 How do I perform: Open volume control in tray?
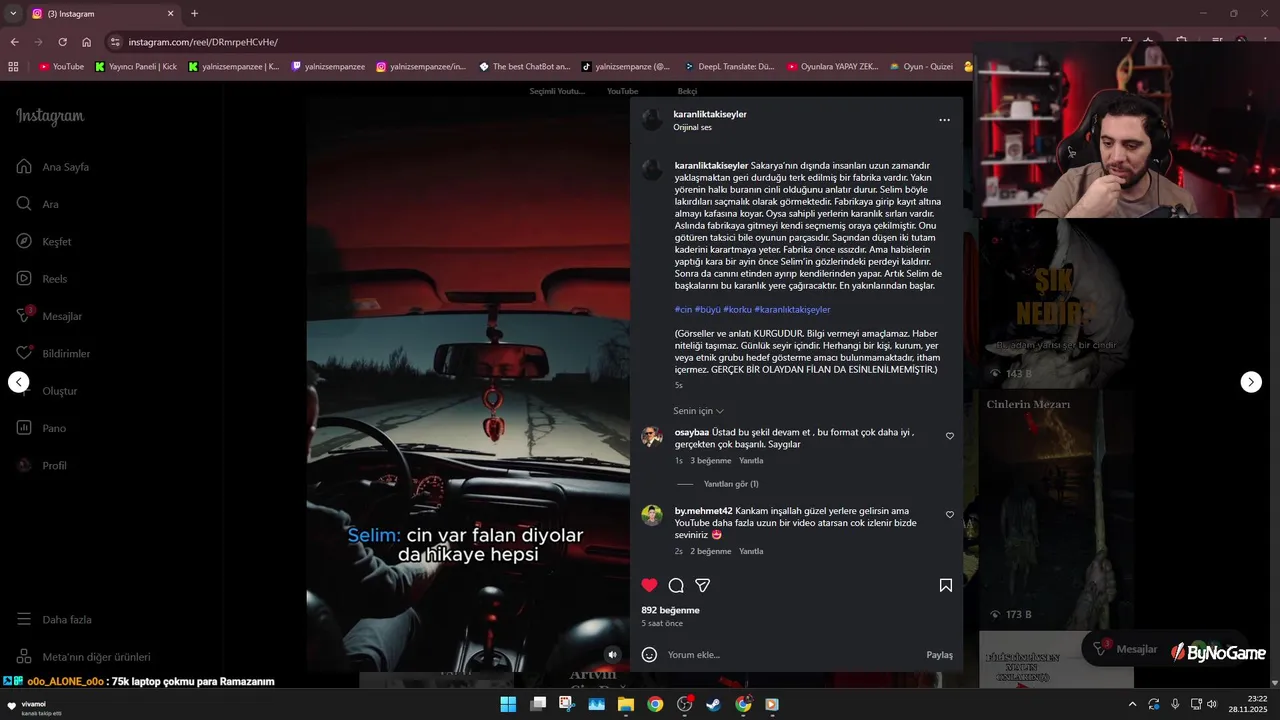[1211, 704]
